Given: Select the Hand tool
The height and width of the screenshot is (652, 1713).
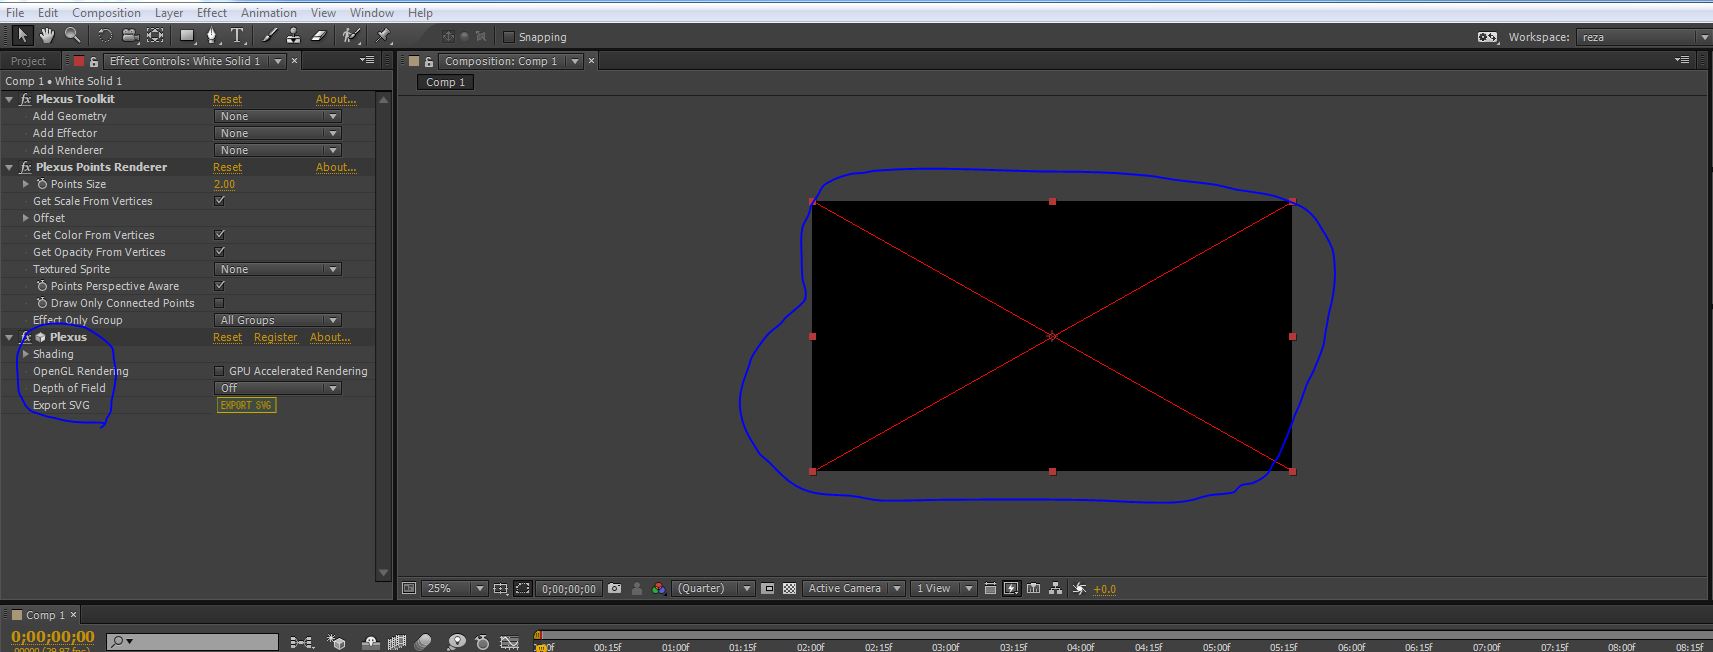Looking at the screenshot, I should pyautogui.click(x=47, y=36).
